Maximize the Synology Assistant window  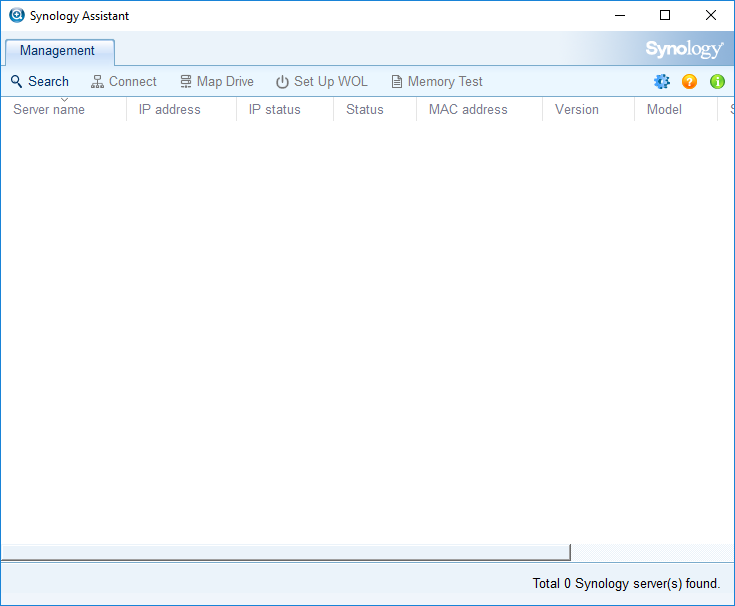(665, 15)
